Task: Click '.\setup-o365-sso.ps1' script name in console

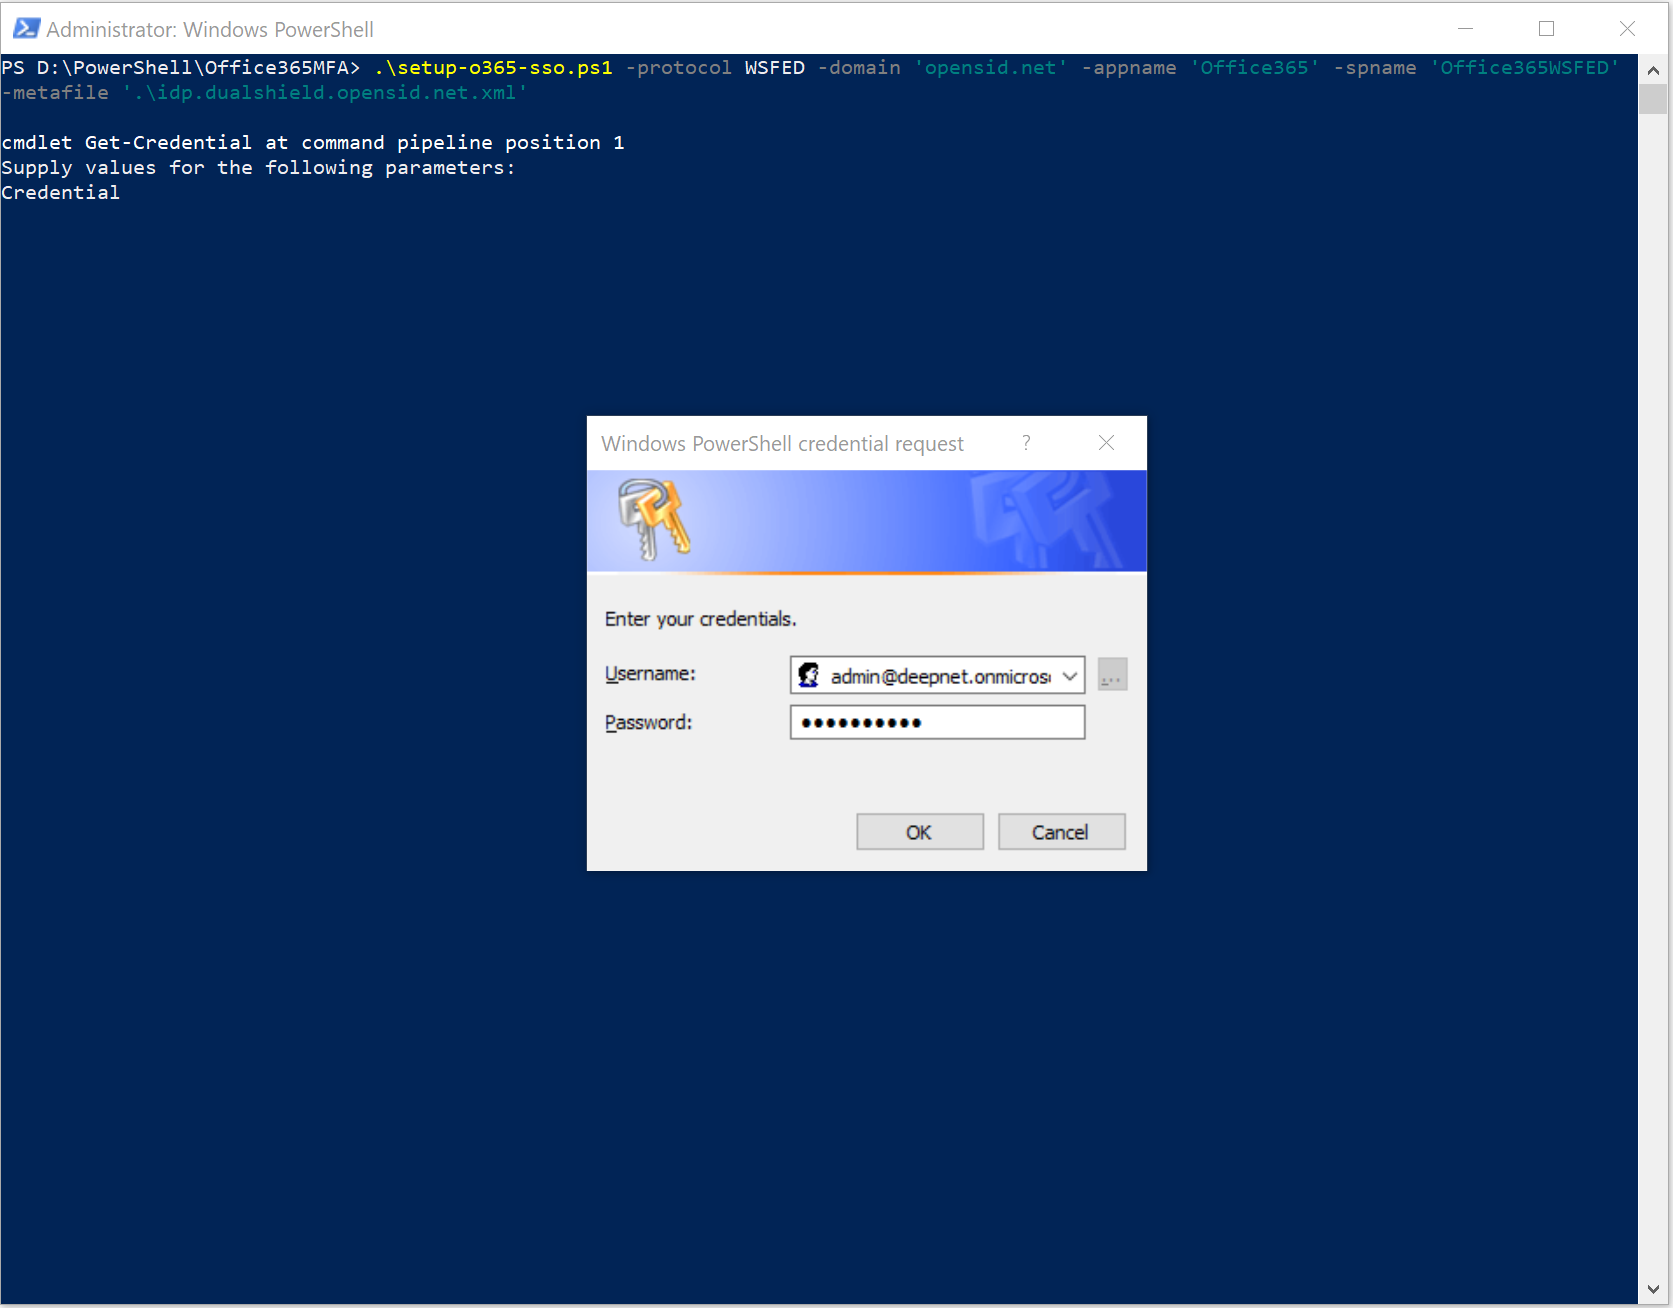Action: pos(493,67)
